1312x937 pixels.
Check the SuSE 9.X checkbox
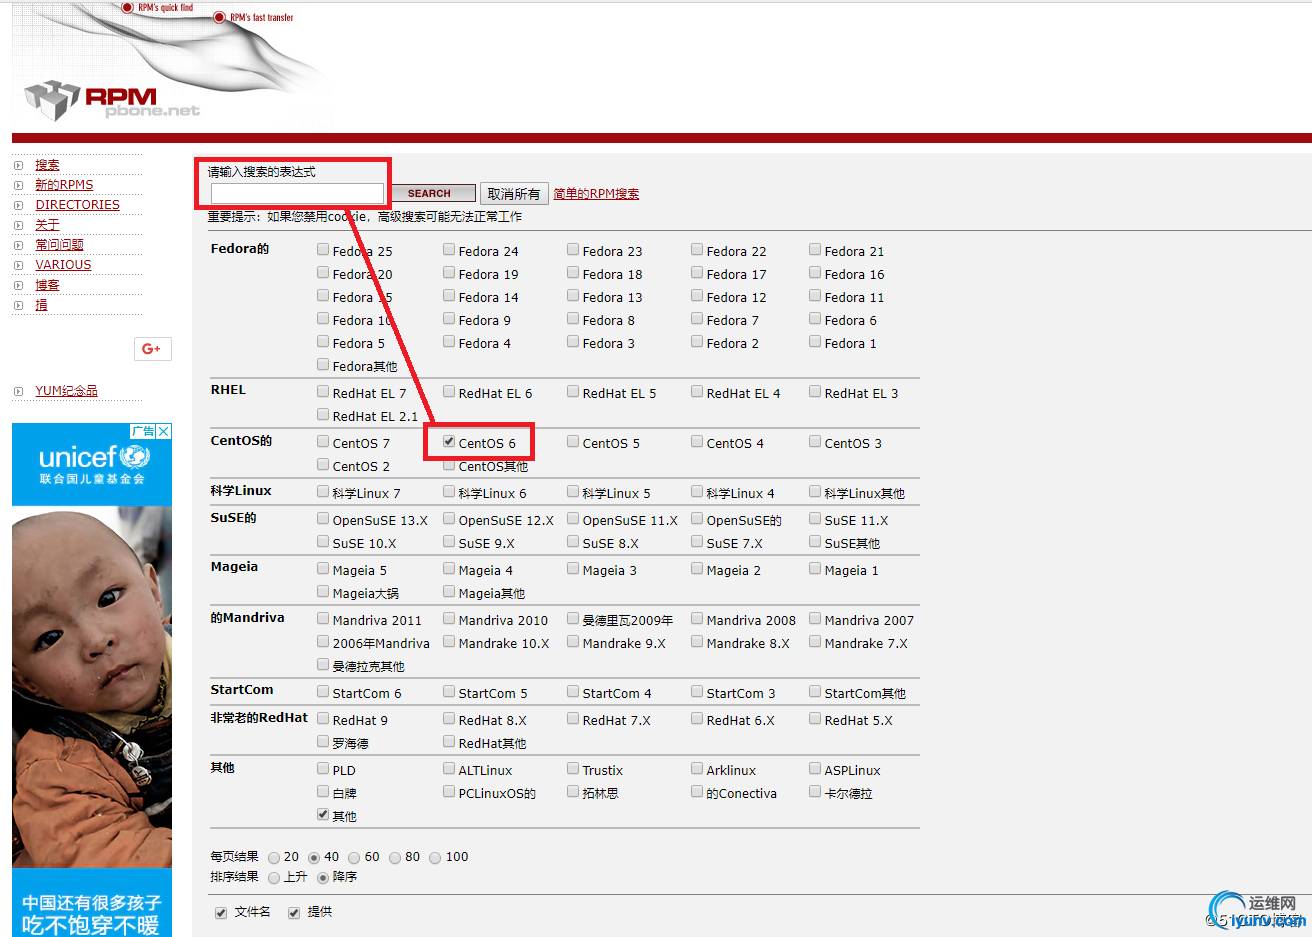click(449, 541)
